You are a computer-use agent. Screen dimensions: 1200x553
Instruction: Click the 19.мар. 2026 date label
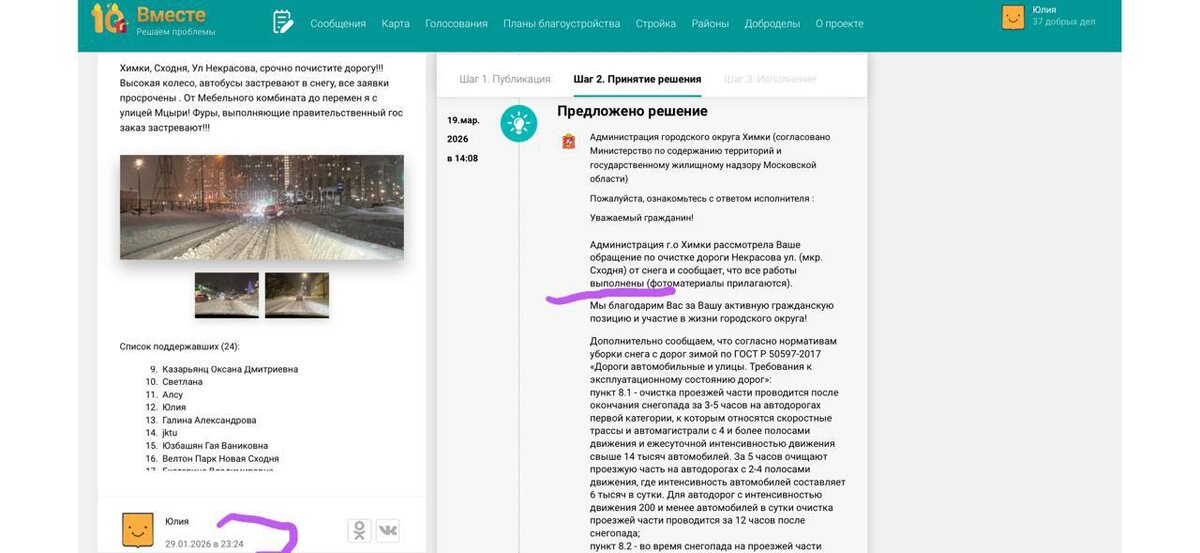click(x=463, y=129)
